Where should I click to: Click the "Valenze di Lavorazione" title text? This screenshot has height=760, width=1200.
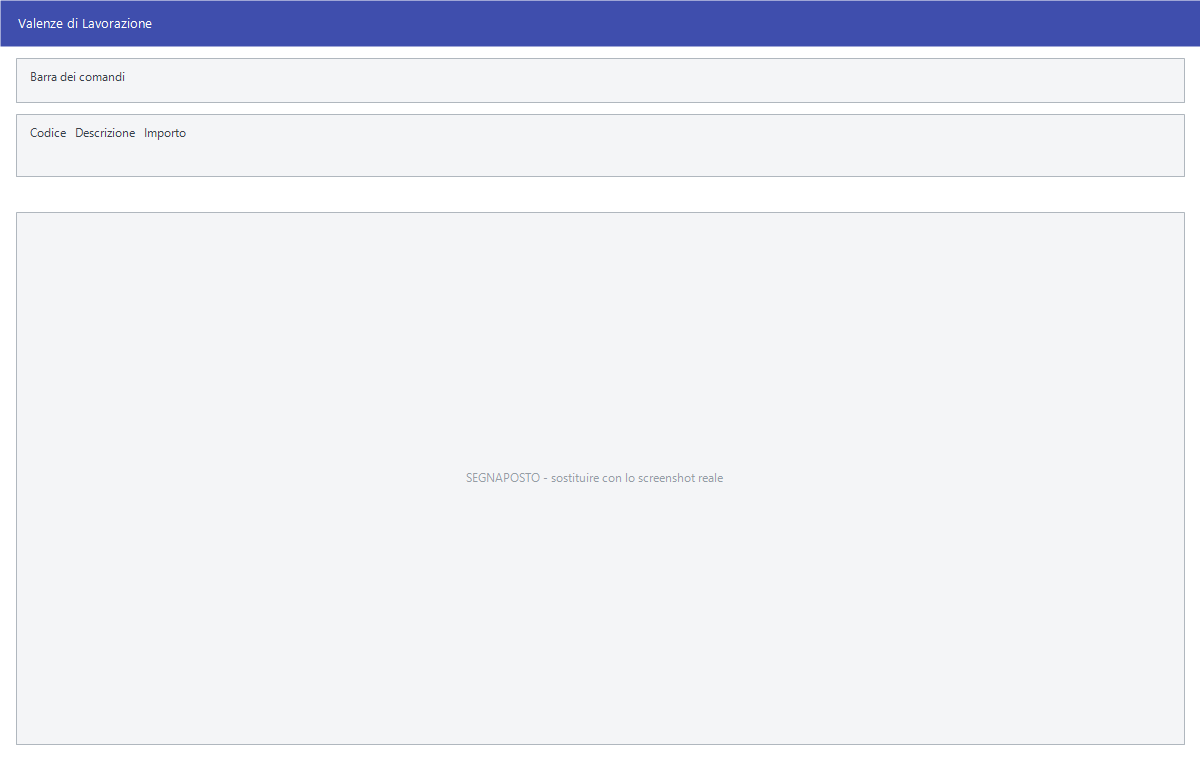point(85,23)
